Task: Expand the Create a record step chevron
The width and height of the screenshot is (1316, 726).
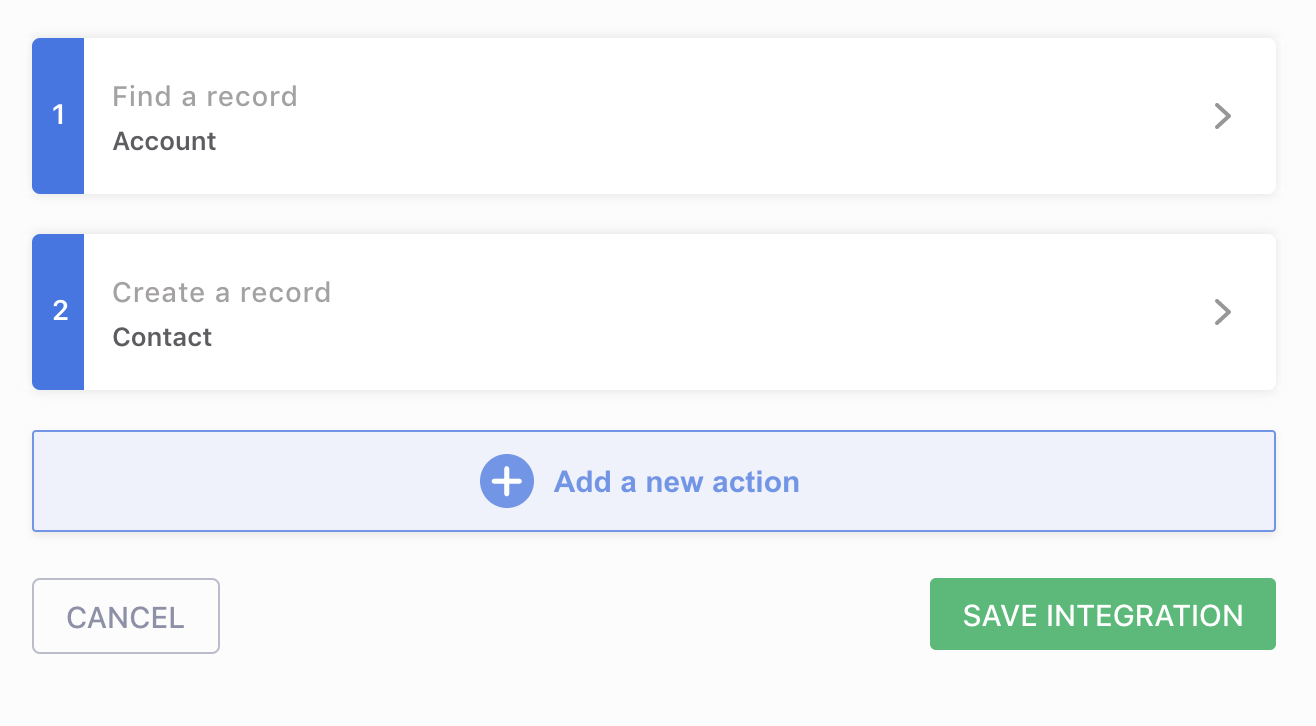Action: [x=1222, y=312]
